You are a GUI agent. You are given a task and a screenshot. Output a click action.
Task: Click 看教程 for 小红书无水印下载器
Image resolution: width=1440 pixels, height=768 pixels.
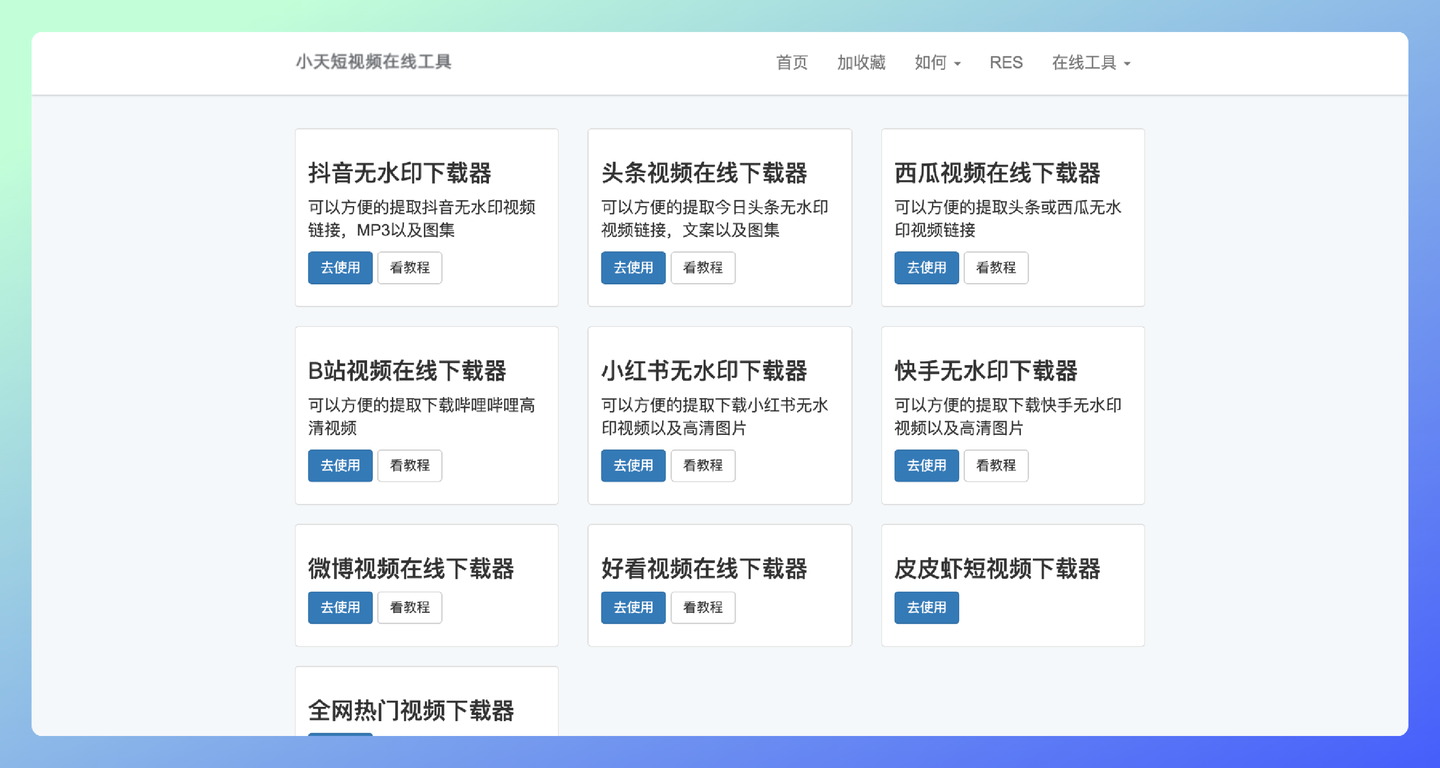(703, 466)
